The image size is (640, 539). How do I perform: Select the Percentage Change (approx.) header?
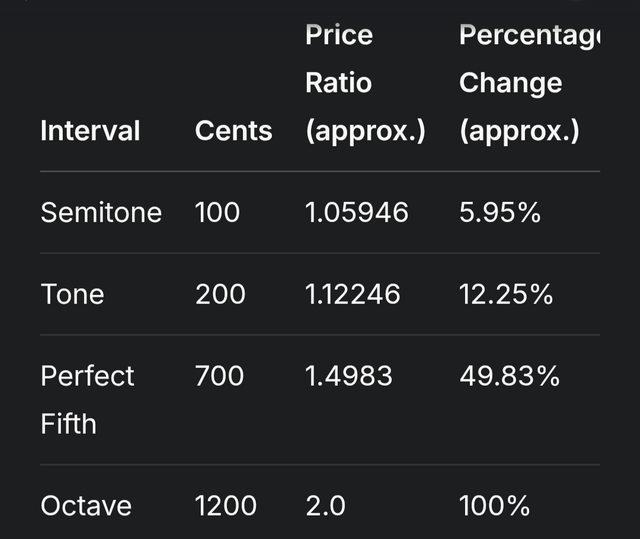coord(529,83)
